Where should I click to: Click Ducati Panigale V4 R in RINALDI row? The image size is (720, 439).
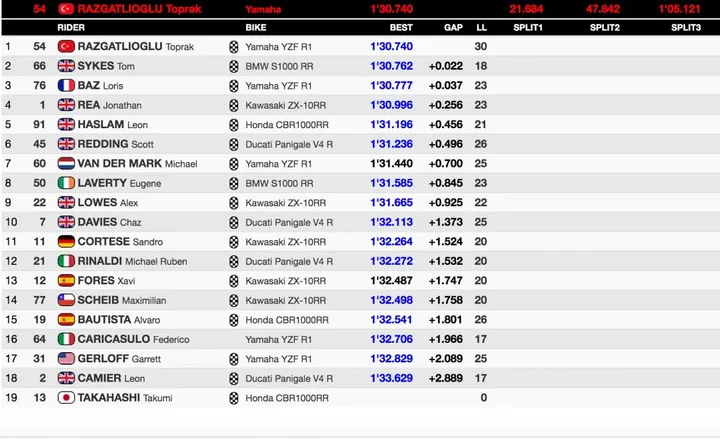tap(289, 261)
